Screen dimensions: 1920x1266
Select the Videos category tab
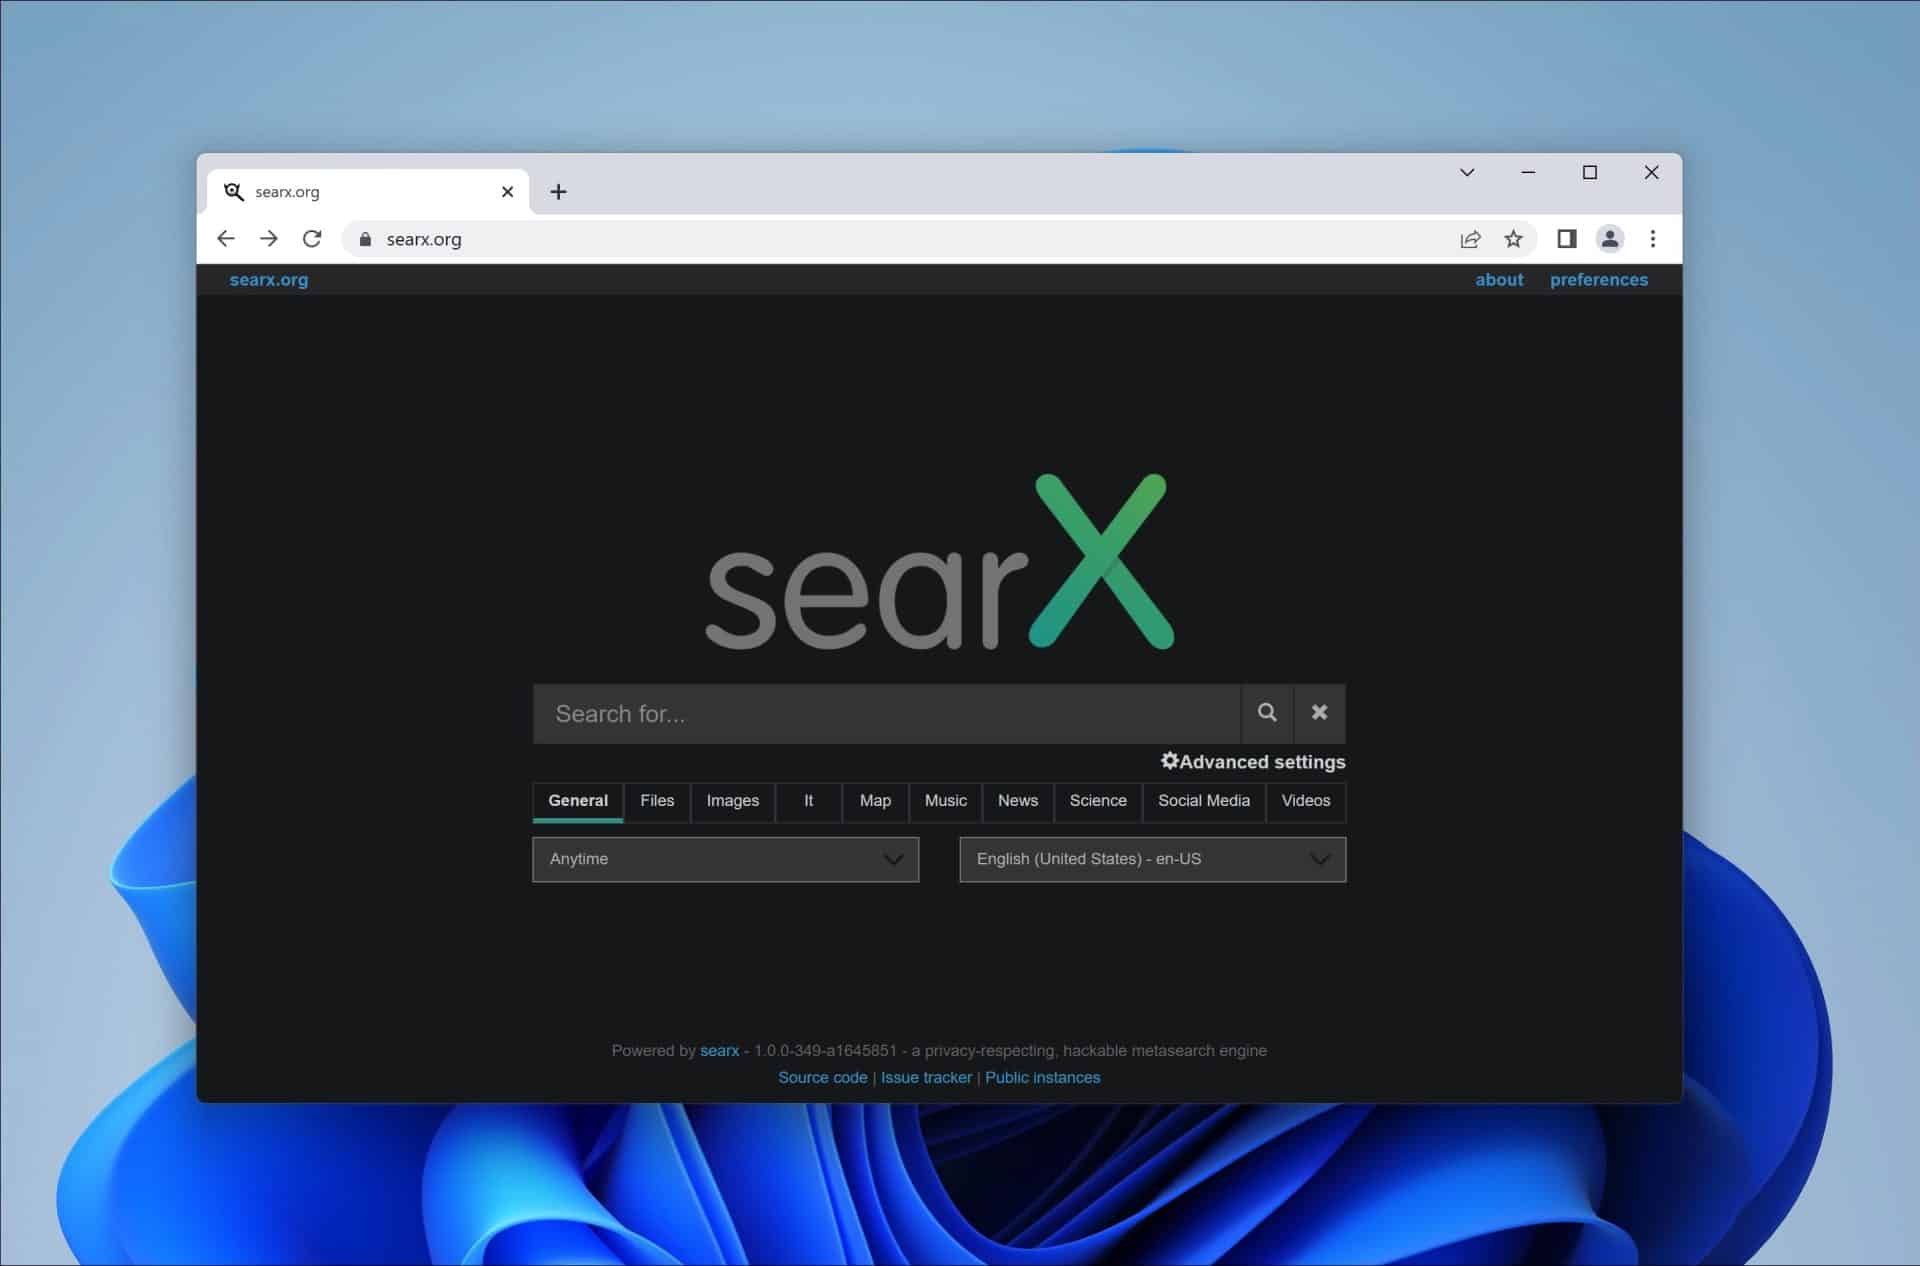click(x=1305, y=801)
